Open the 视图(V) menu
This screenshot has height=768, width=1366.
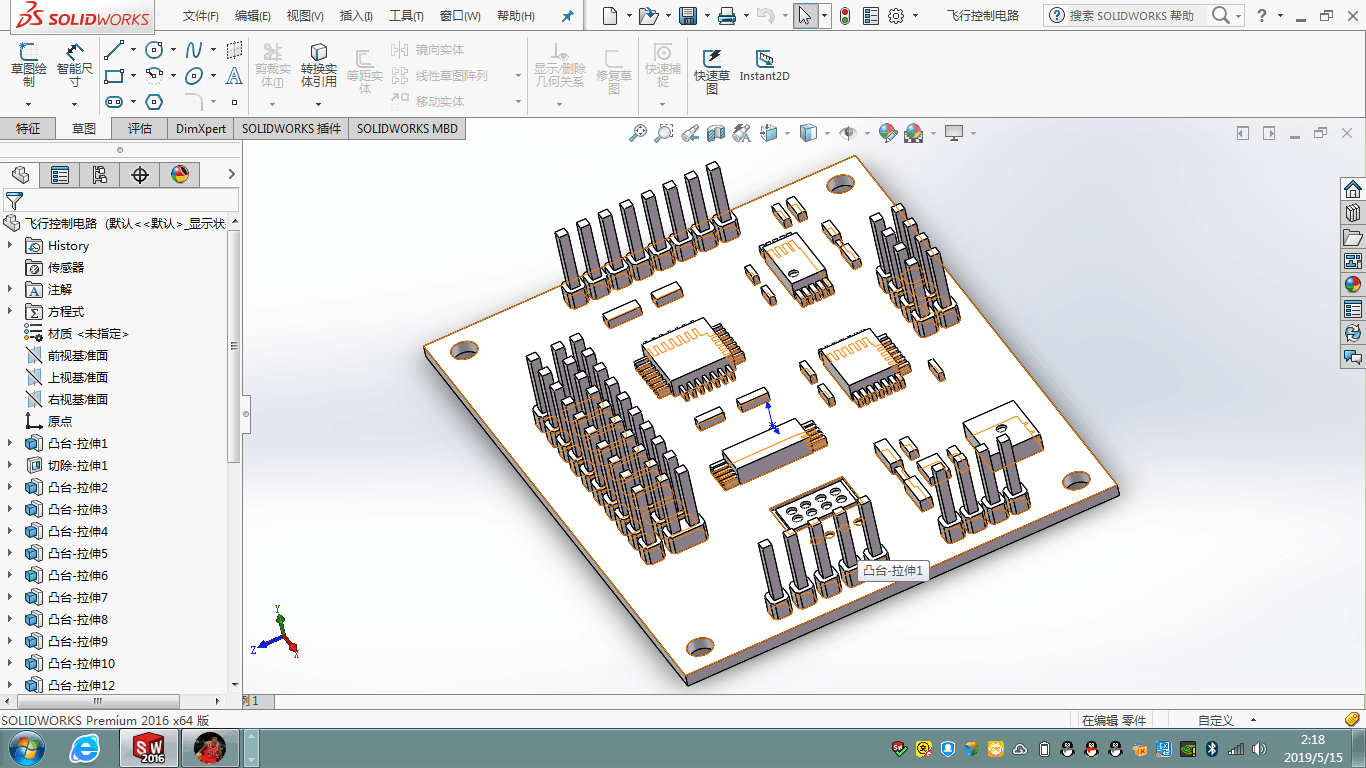point(305,16)
